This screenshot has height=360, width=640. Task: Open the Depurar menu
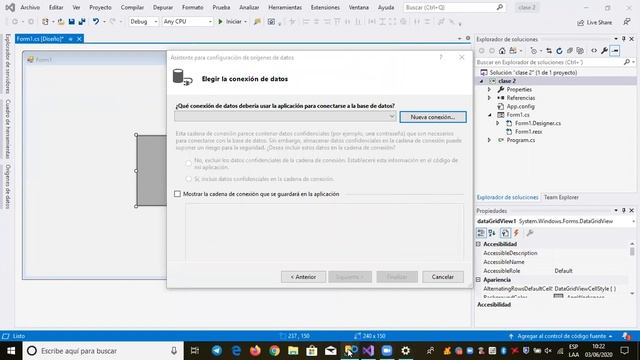(163, 7)
